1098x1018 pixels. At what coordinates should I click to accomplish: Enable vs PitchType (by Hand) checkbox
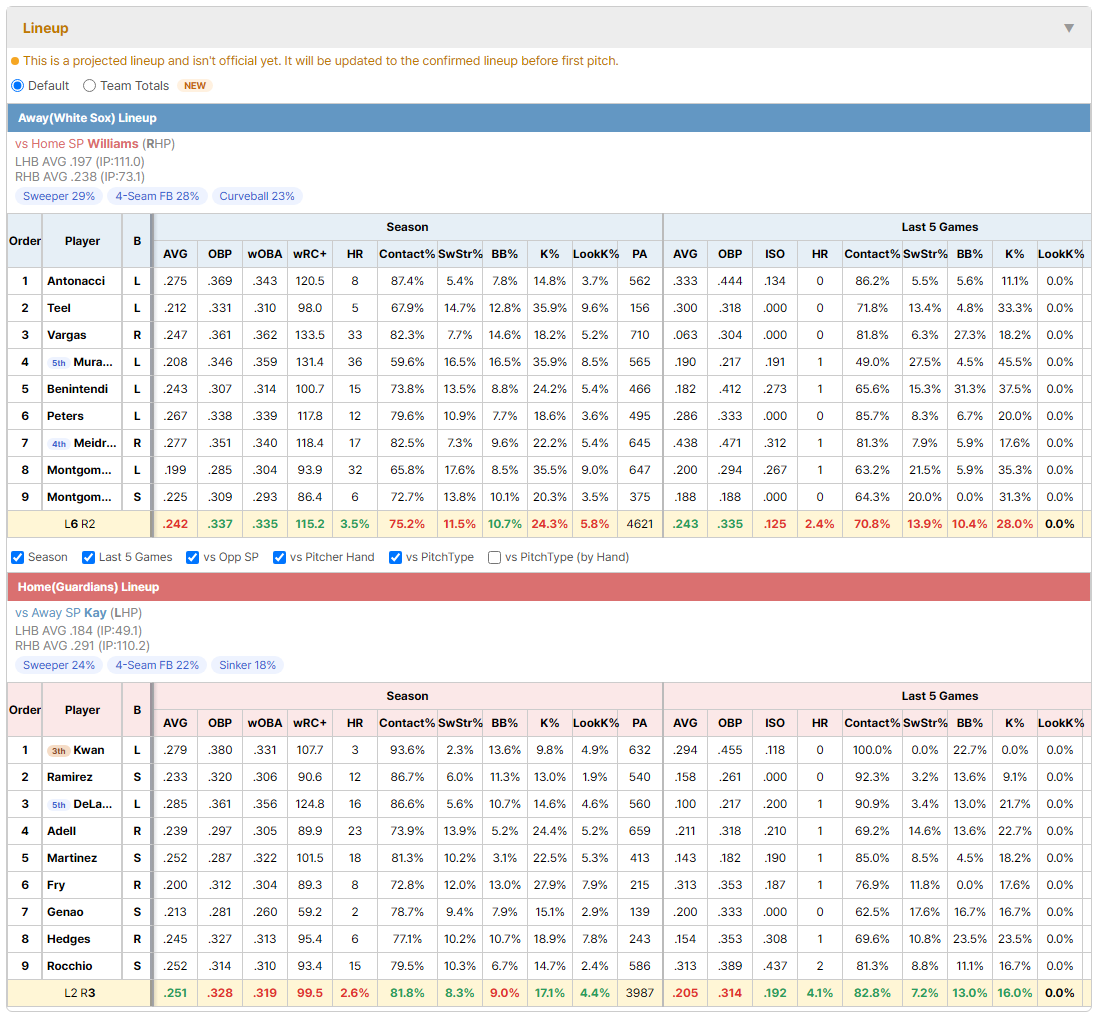point(494,557)
